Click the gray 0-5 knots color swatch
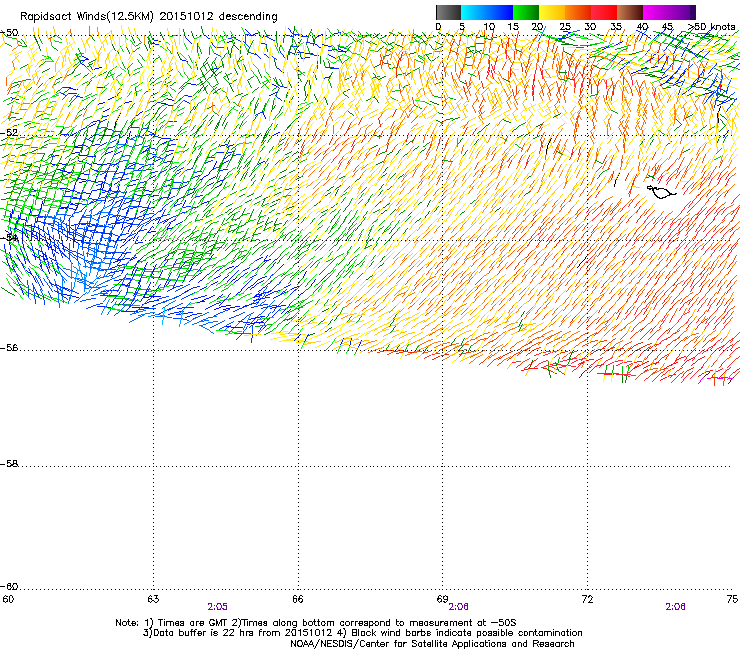This screenshot has height=650, width=740. pos(448,12)
